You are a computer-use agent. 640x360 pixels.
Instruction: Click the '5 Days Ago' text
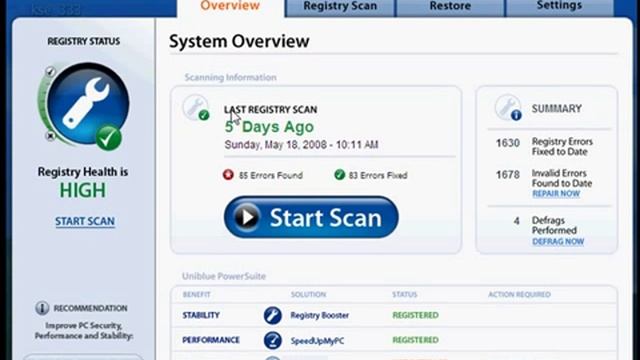[269, 127]
